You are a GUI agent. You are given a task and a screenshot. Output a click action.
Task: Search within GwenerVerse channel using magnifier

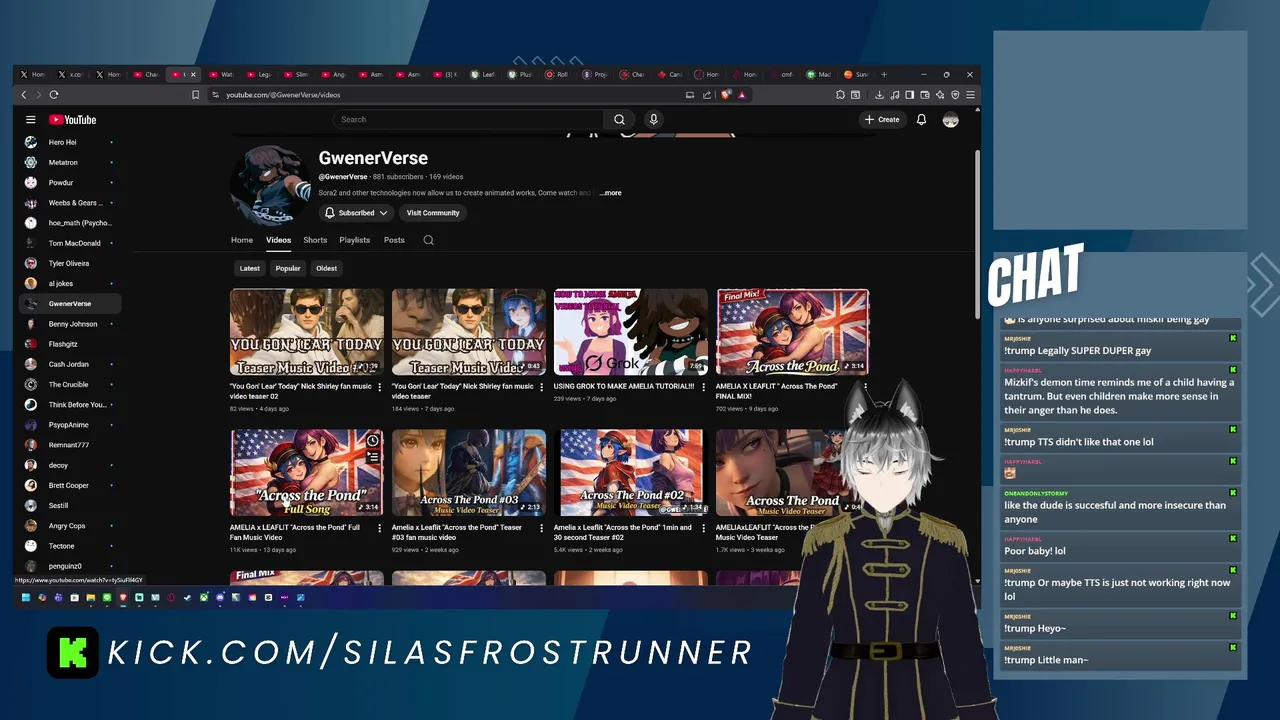[x=428, y=240]
